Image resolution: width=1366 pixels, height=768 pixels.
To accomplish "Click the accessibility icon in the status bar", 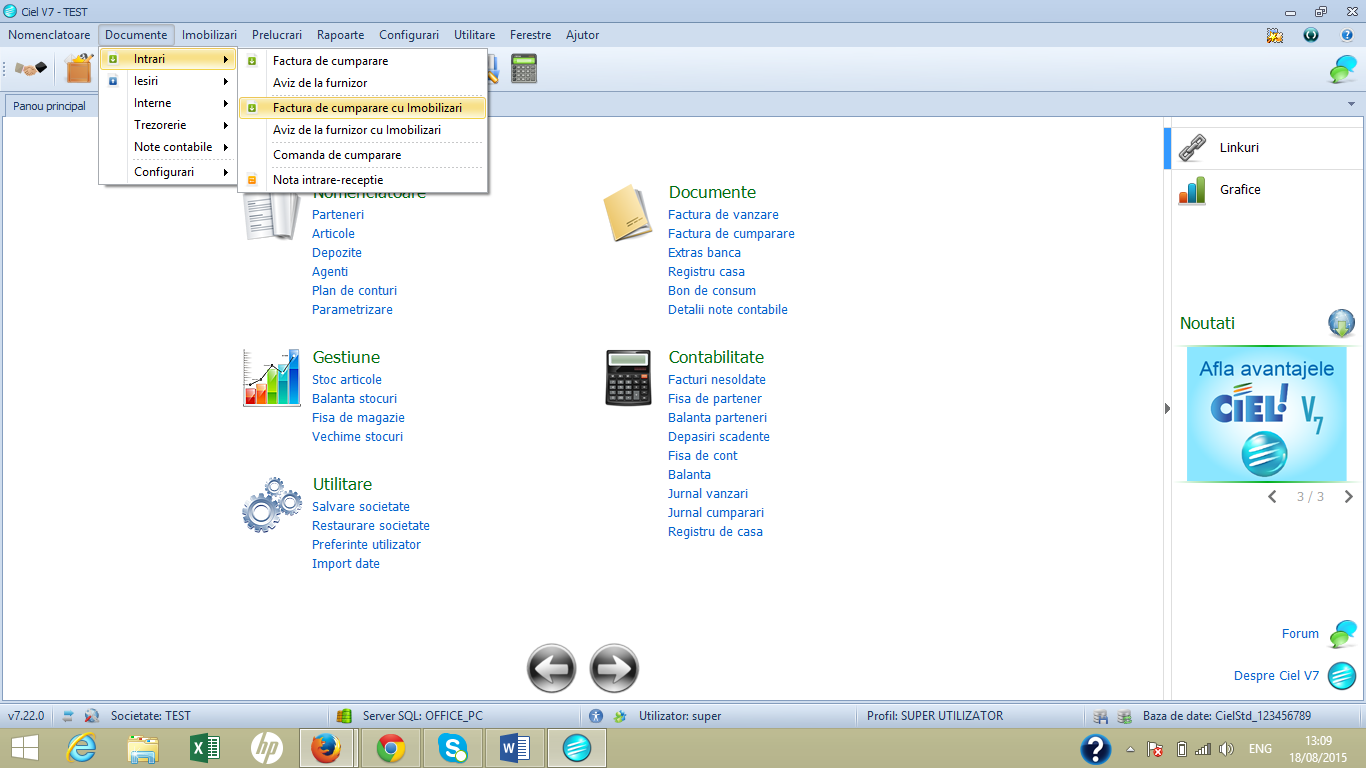I will click(596, 716).
